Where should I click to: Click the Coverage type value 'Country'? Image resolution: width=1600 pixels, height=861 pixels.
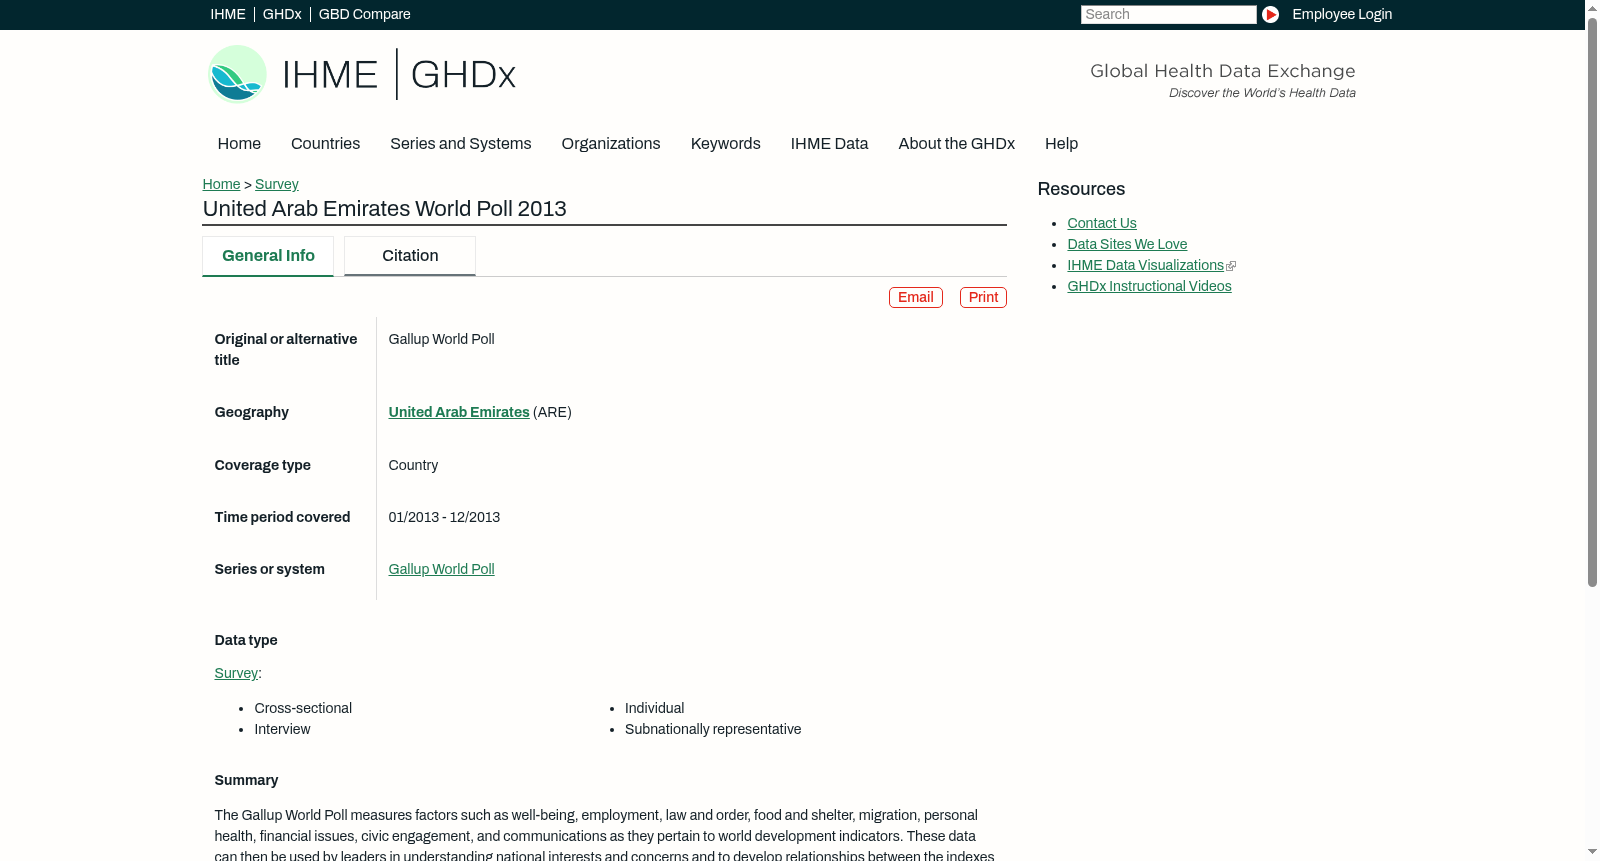pos(413,465)
